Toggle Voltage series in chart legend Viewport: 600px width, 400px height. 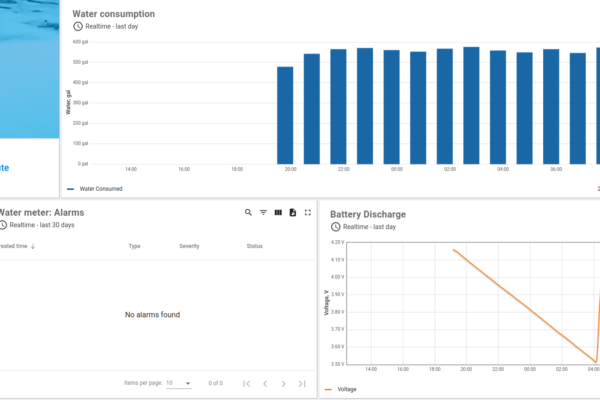[x=346, y=389]
